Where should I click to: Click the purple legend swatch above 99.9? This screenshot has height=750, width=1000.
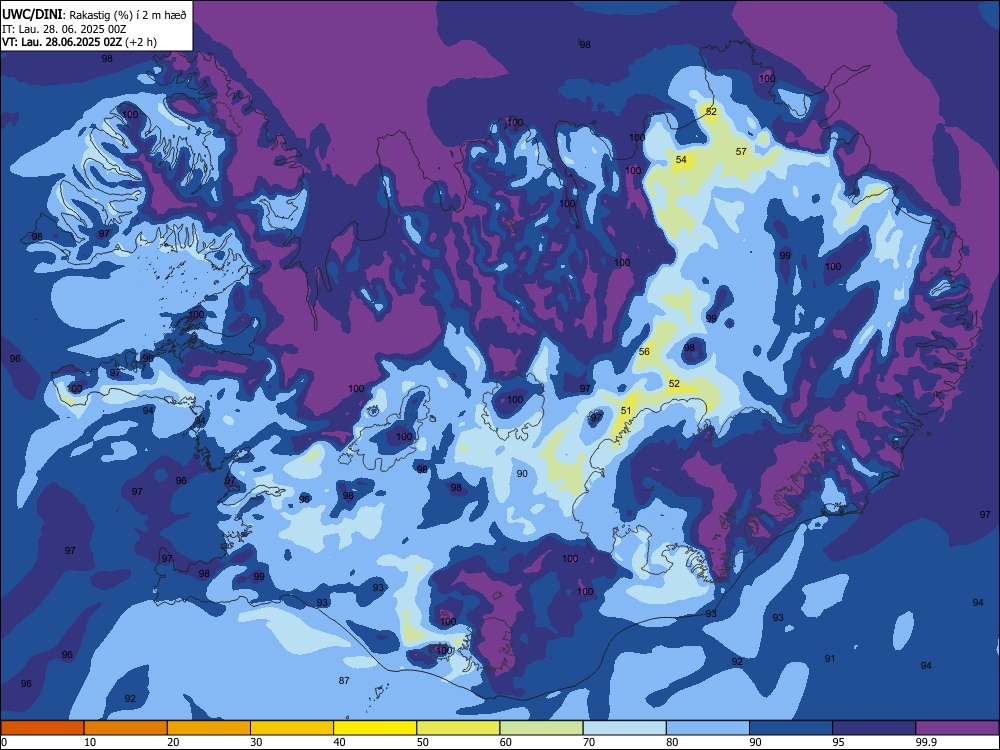coord(957,728)
